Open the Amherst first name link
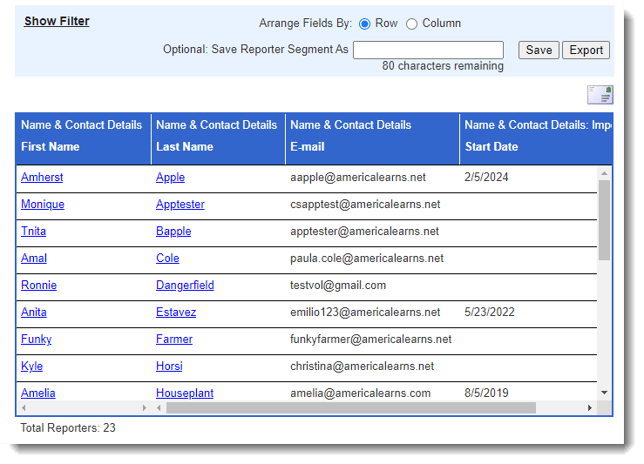Image resolution: width=644 pixels, height=464 pixels. pyautogui.click(x=44, y=177)
